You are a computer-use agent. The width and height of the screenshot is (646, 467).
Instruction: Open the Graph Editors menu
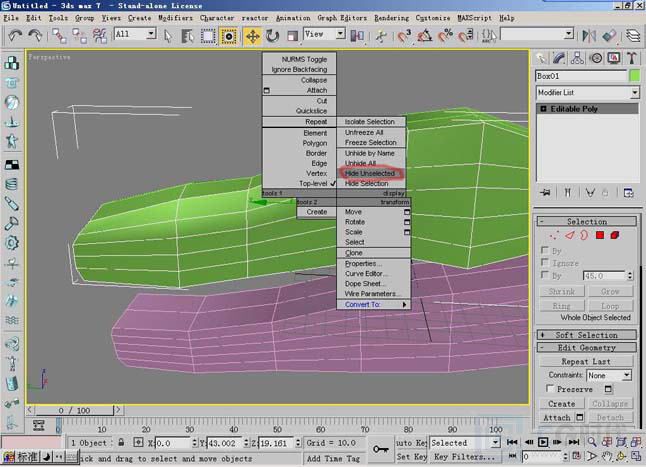point(342,18)
